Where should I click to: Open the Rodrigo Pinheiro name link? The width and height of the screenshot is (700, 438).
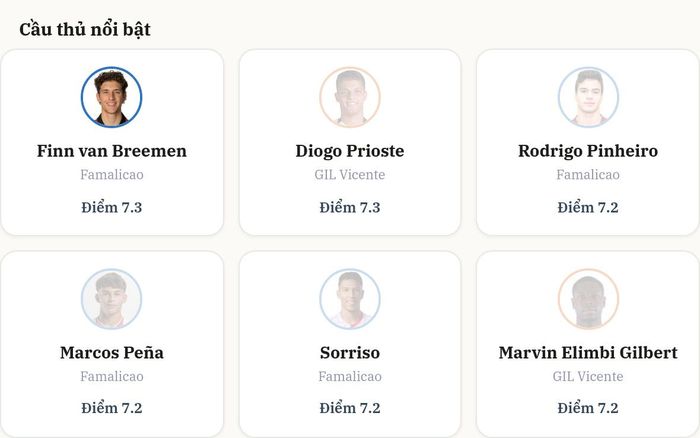click(x=588, y=151)
